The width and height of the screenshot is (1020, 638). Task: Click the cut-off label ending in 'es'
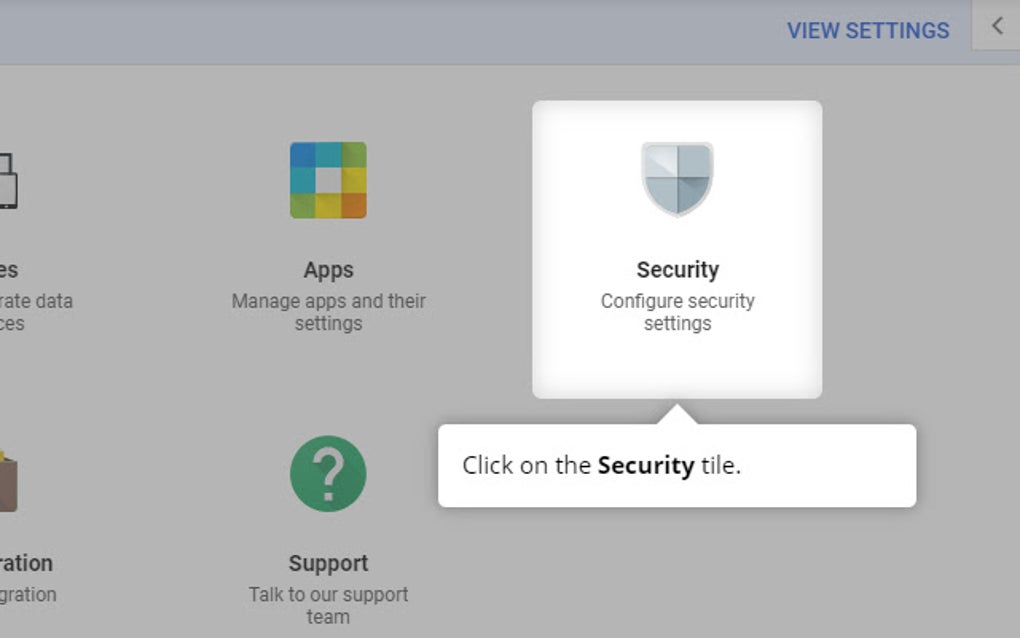[9, 270]
